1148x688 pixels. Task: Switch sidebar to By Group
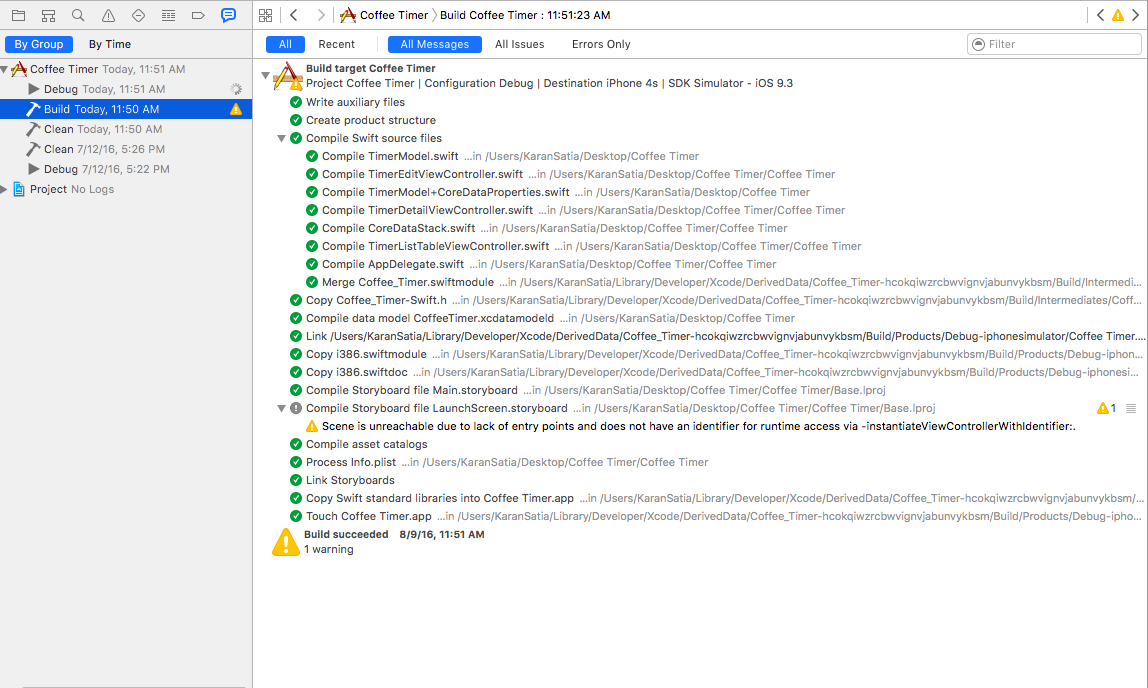tap(39, 44)
